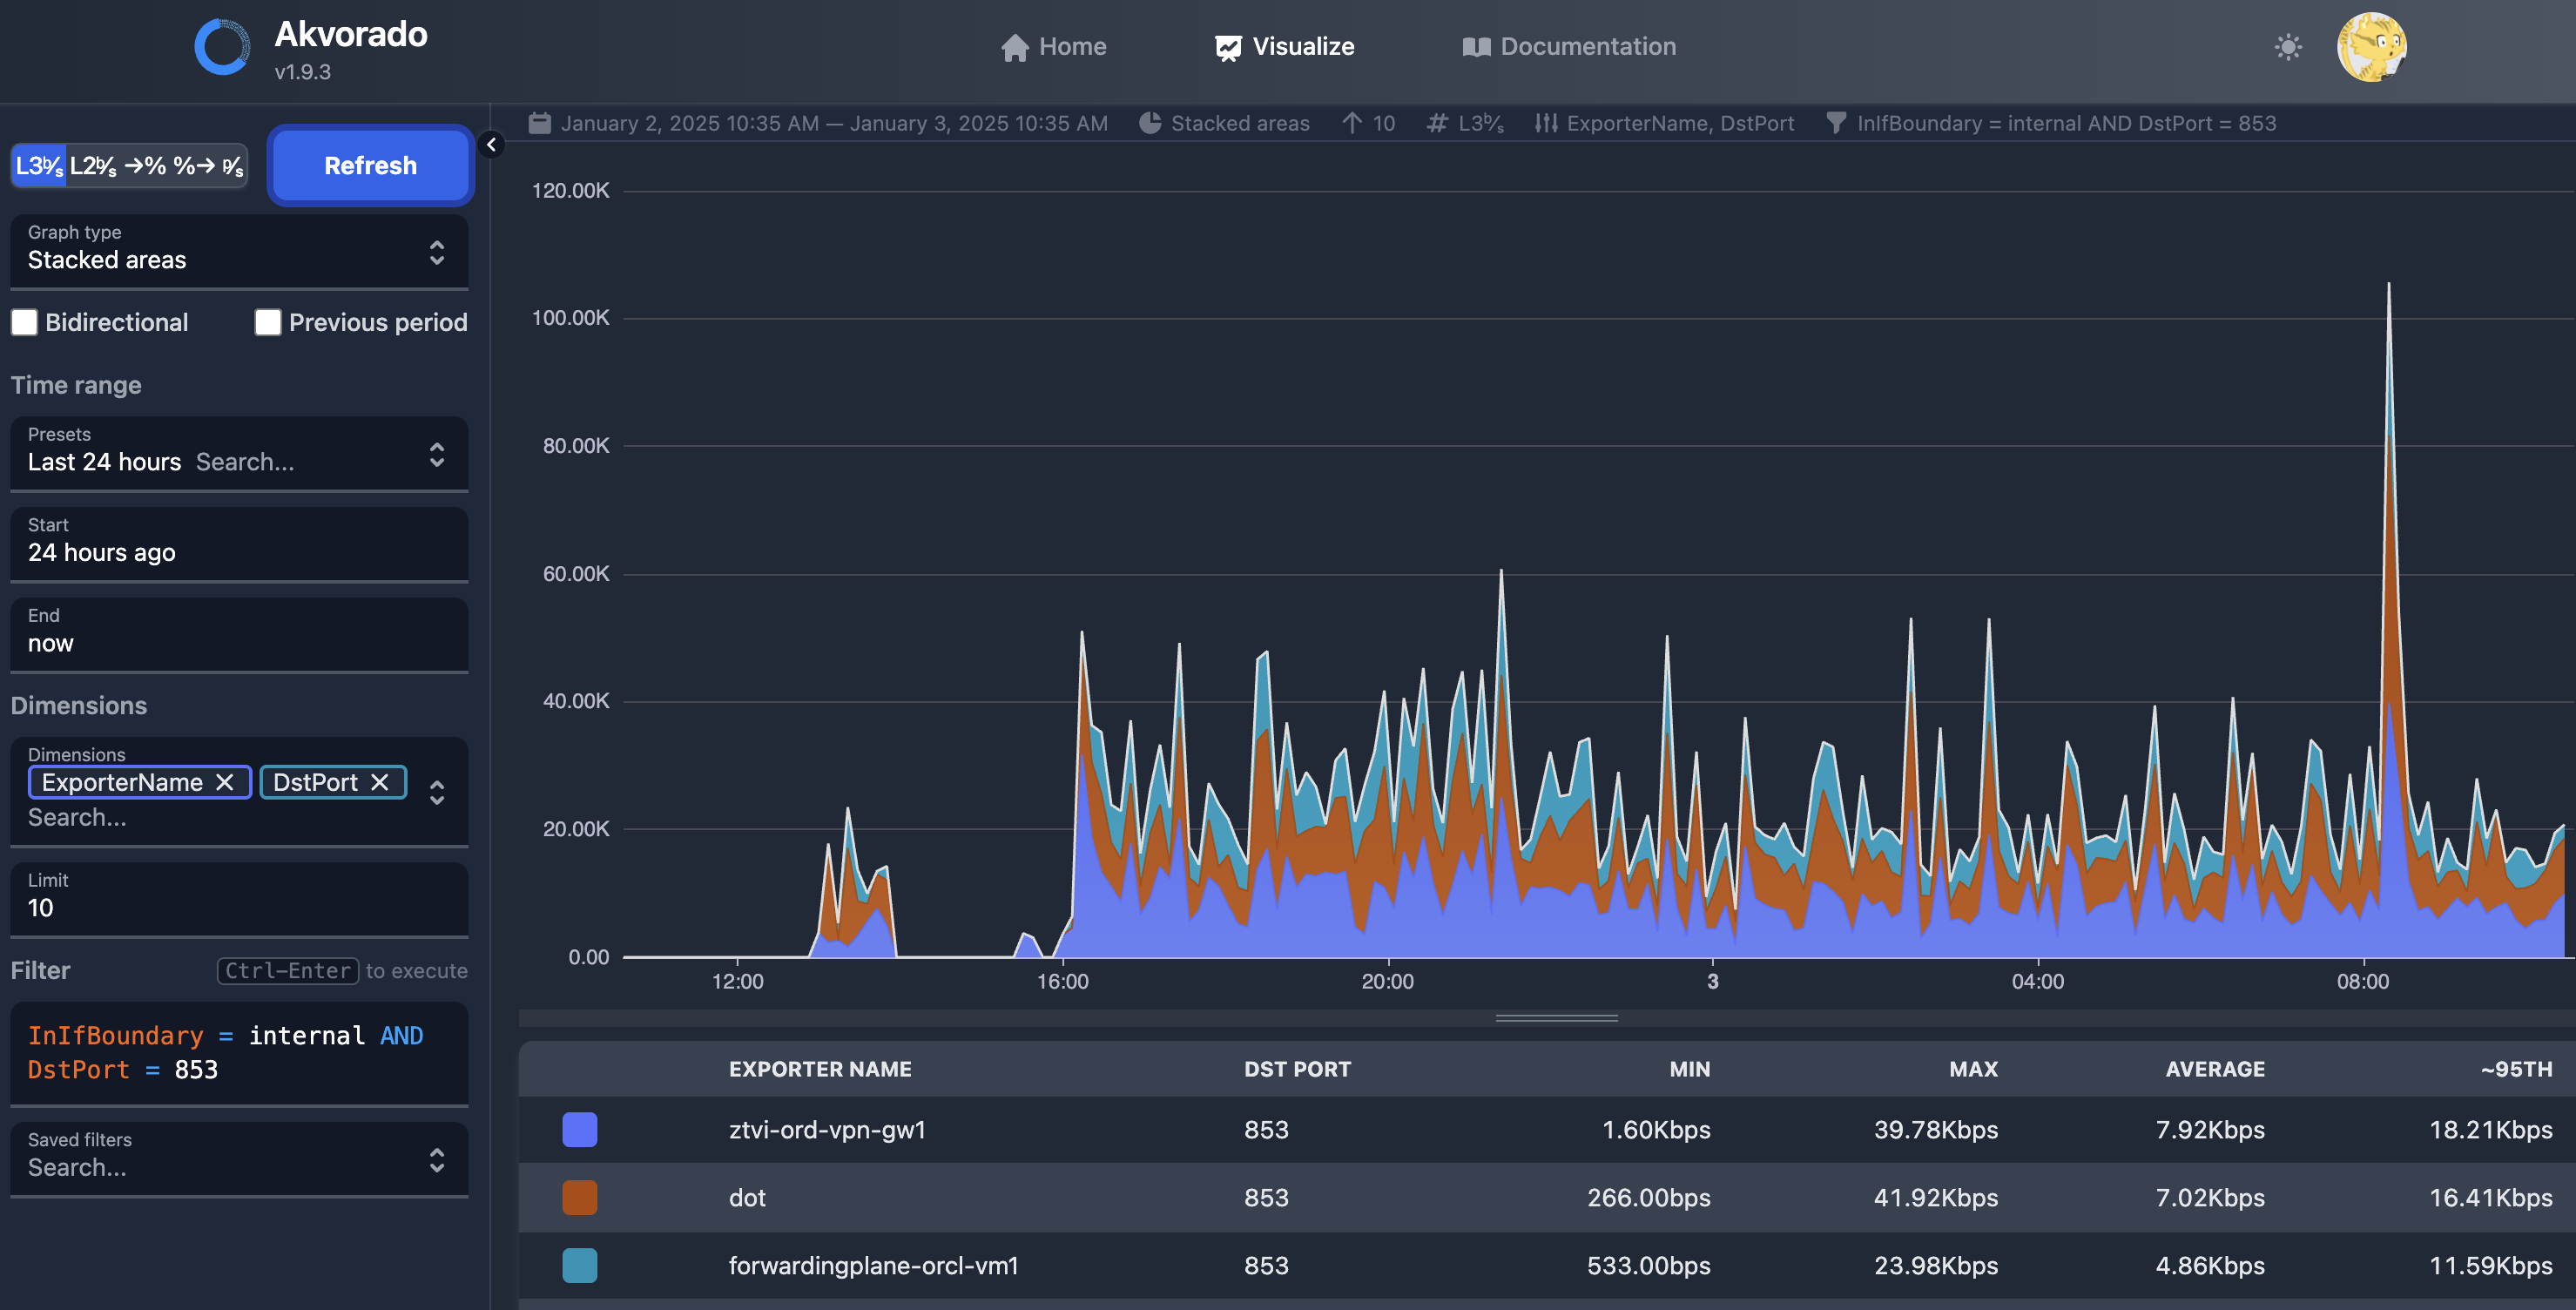Click the date range text in summary bar
The width and height of the screenshot is (2576, 1310).
[834, 123]
